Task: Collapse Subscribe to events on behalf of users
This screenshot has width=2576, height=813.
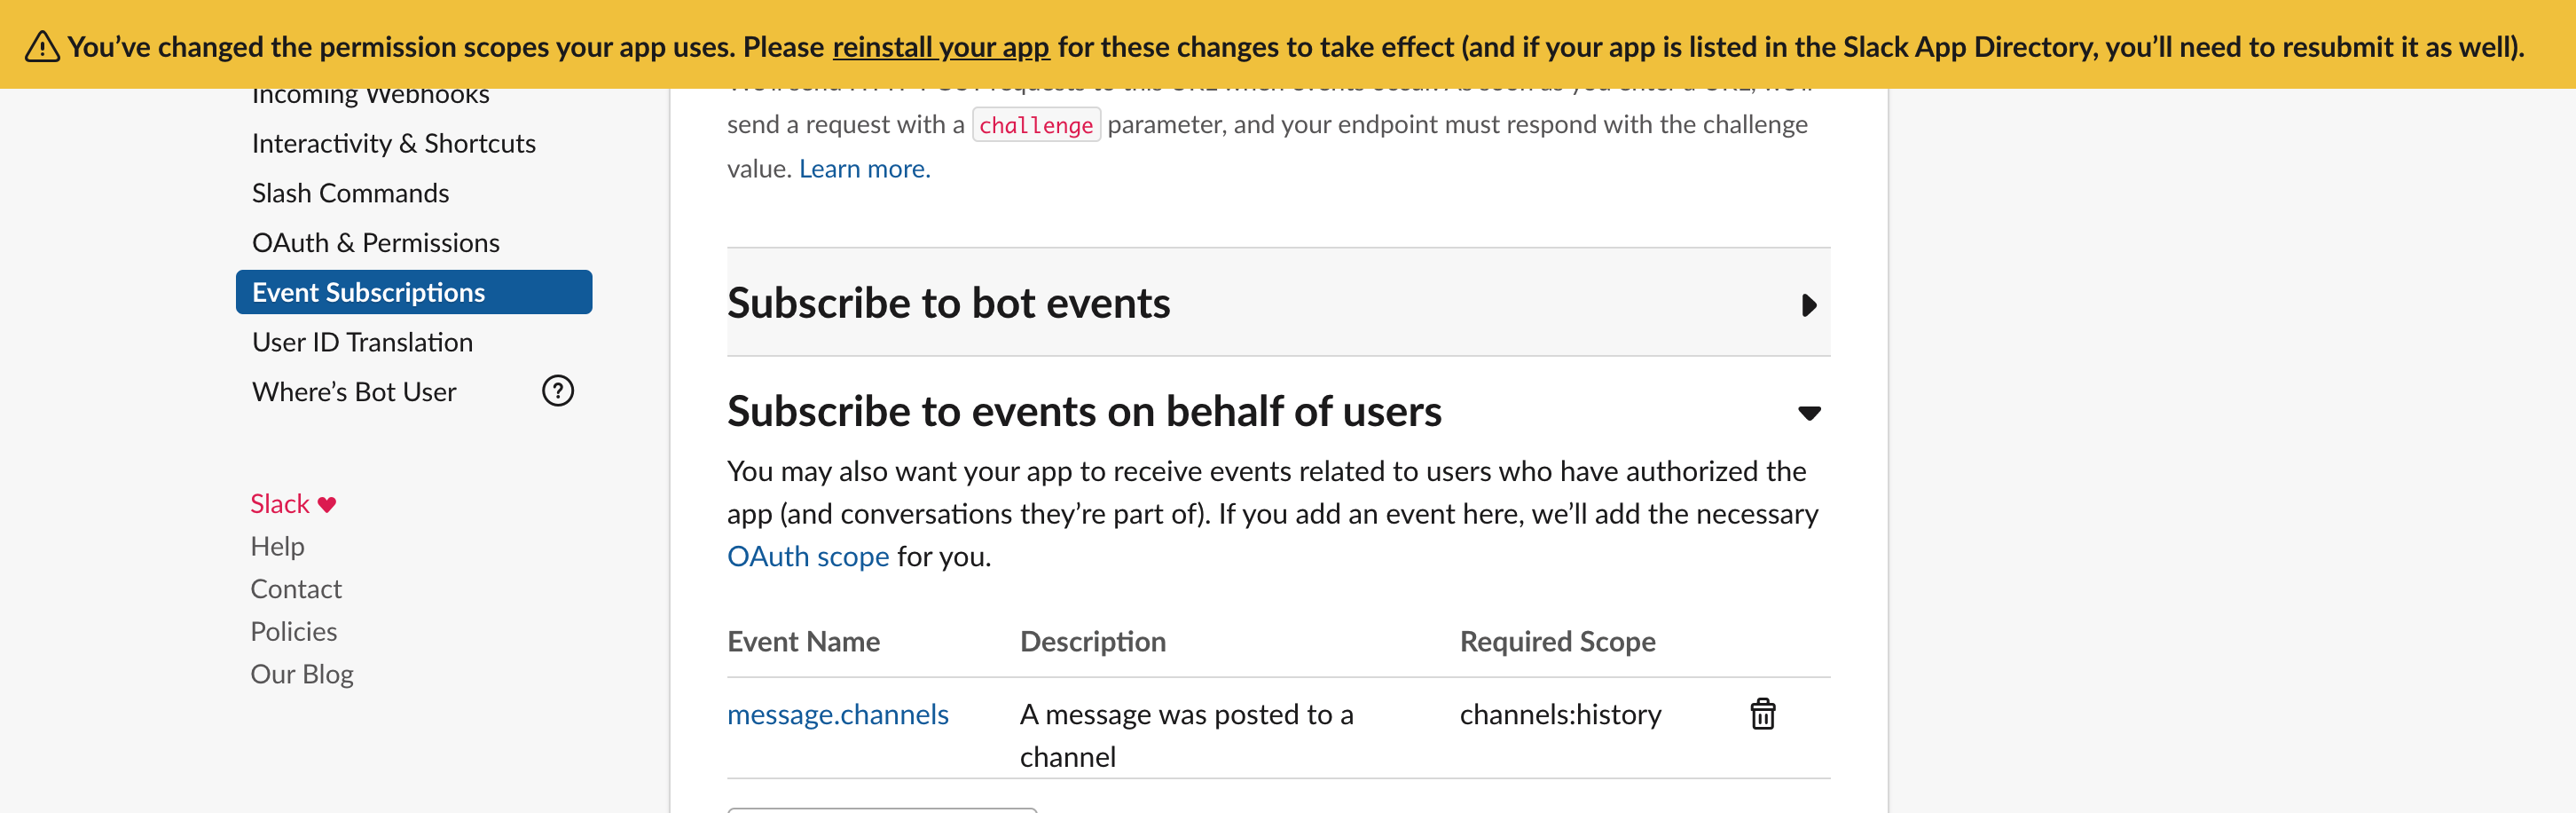Action: pyautogui.click(x=1808, y=413)
